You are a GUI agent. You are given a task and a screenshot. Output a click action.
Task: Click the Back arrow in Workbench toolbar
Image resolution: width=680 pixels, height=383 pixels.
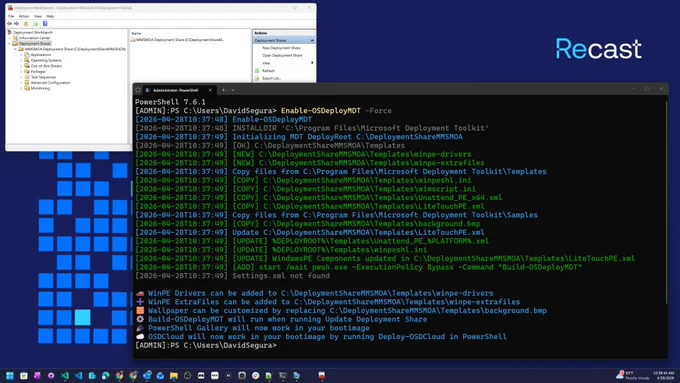click(10, 23)
